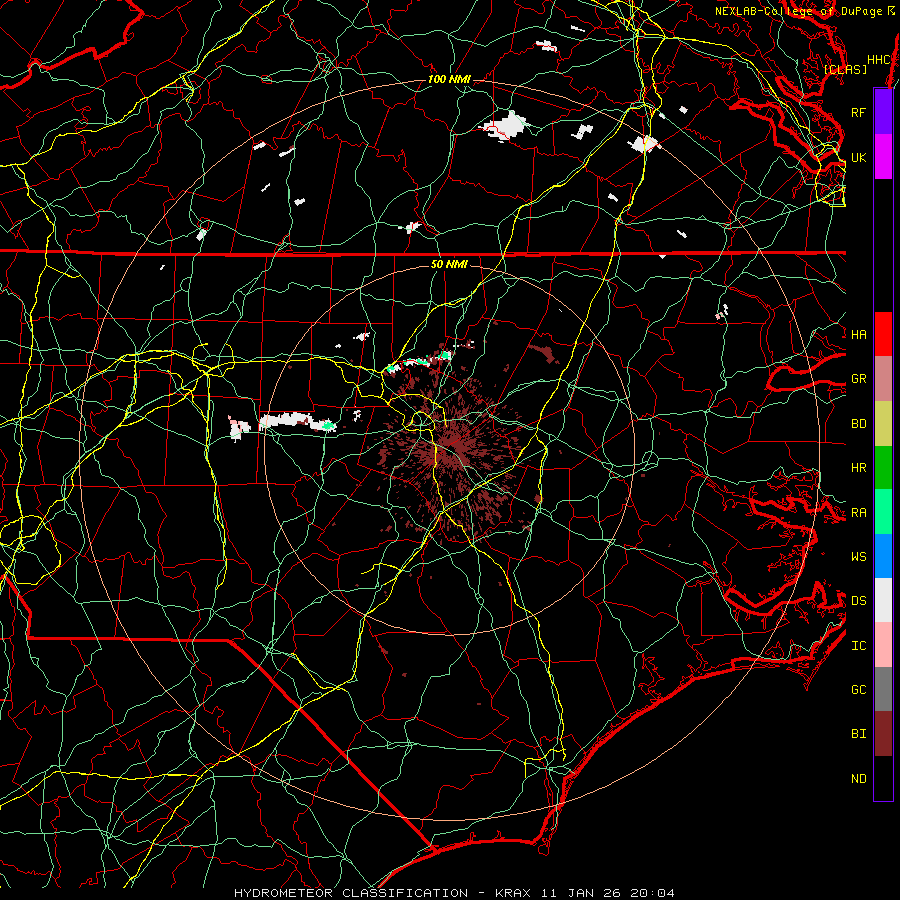Click the HR legend label
Viewport: 900px width, 900px height.
tap(859, 468)
